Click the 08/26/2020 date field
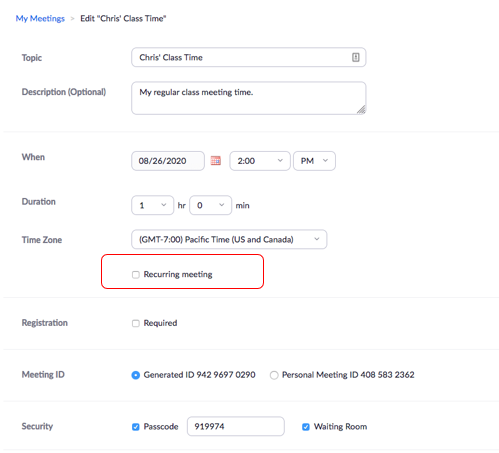The height and width of the screenshot is (453, 499). tap(168, 161)
